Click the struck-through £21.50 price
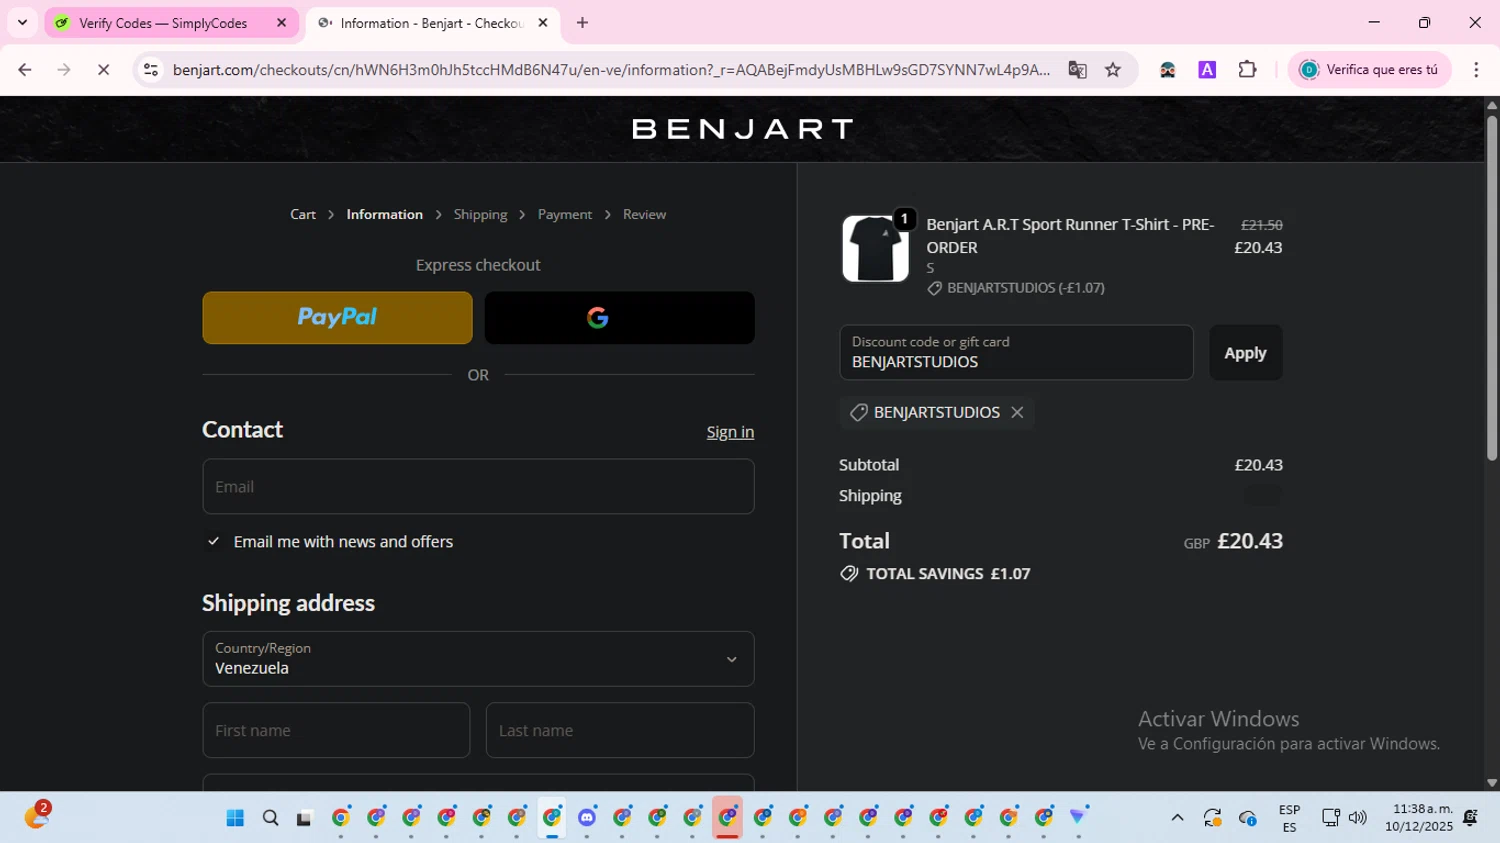Screen dimensions: 1500x843 click(1261, 225)
